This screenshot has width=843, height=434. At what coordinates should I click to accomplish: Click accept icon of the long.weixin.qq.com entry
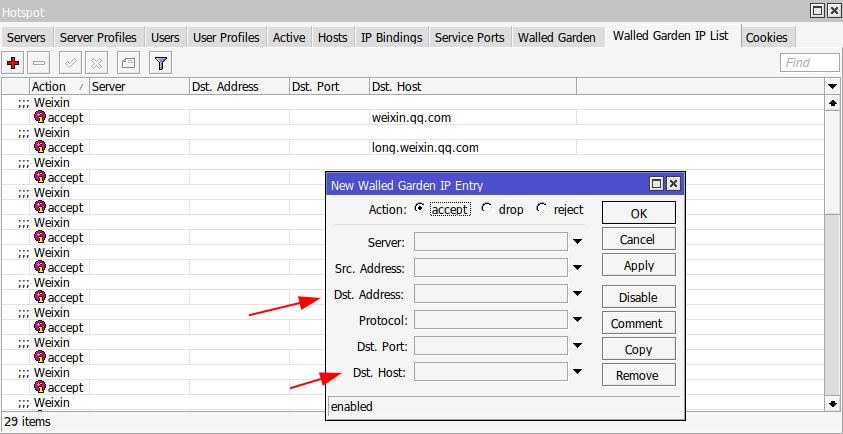[x=40, y=147]
